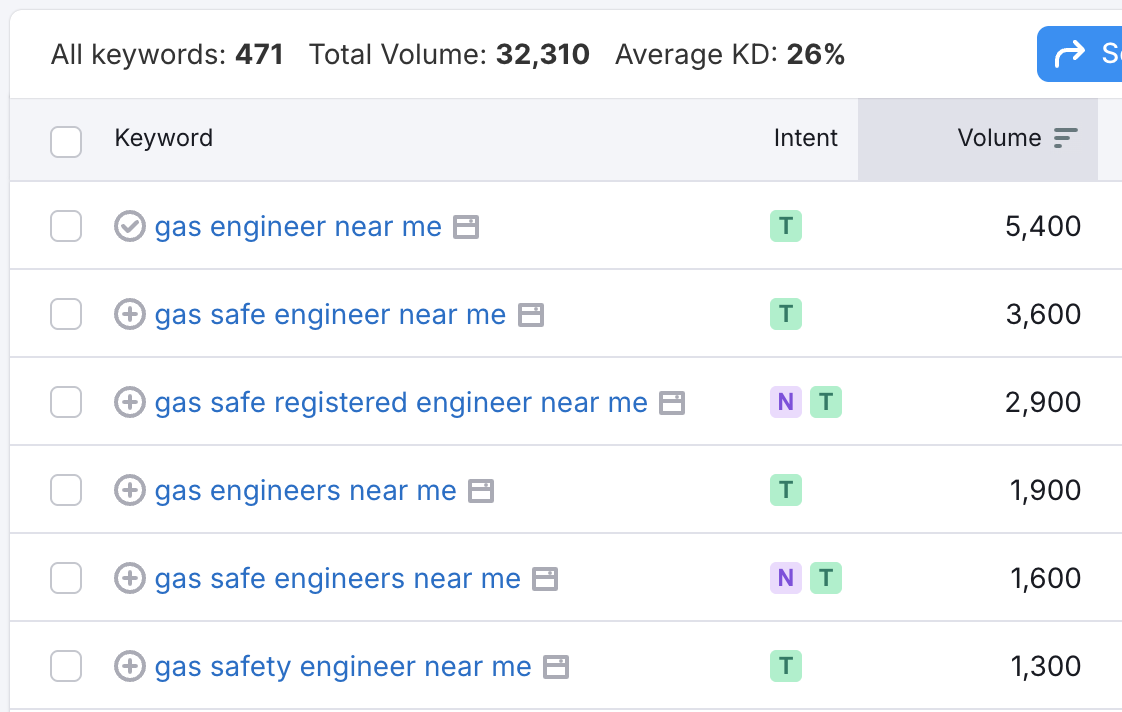Click the "All keywords: 471" count text
Viewport: 1122px width, 712px height.
(166, 55)
